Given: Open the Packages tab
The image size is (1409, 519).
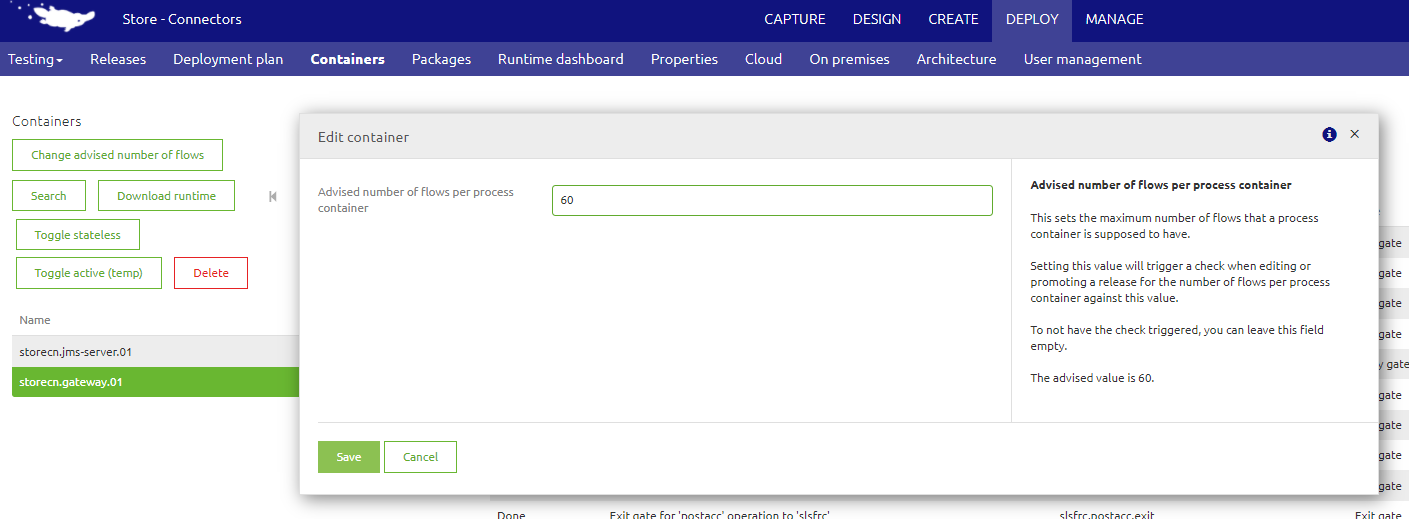Looking at the screenshot, I should (441, 59).
